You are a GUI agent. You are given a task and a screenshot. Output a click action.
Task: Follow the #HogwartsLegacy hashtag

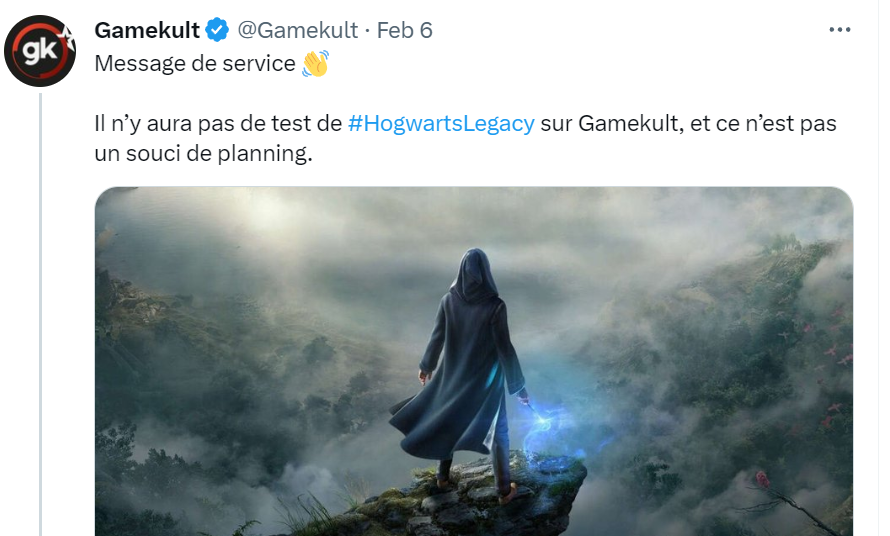(441, 123)
